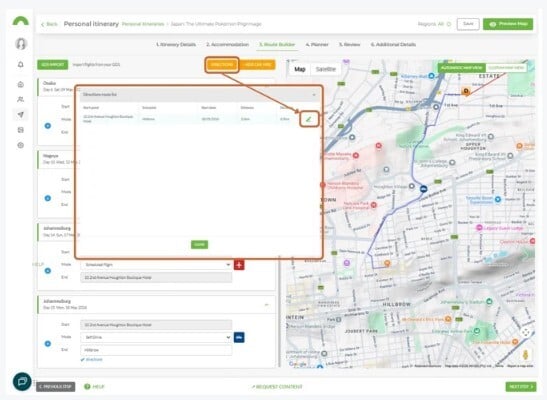
Task: Click the sidebar icon below the paper plane
Action: pyautogui.click(x=21, y=130)
